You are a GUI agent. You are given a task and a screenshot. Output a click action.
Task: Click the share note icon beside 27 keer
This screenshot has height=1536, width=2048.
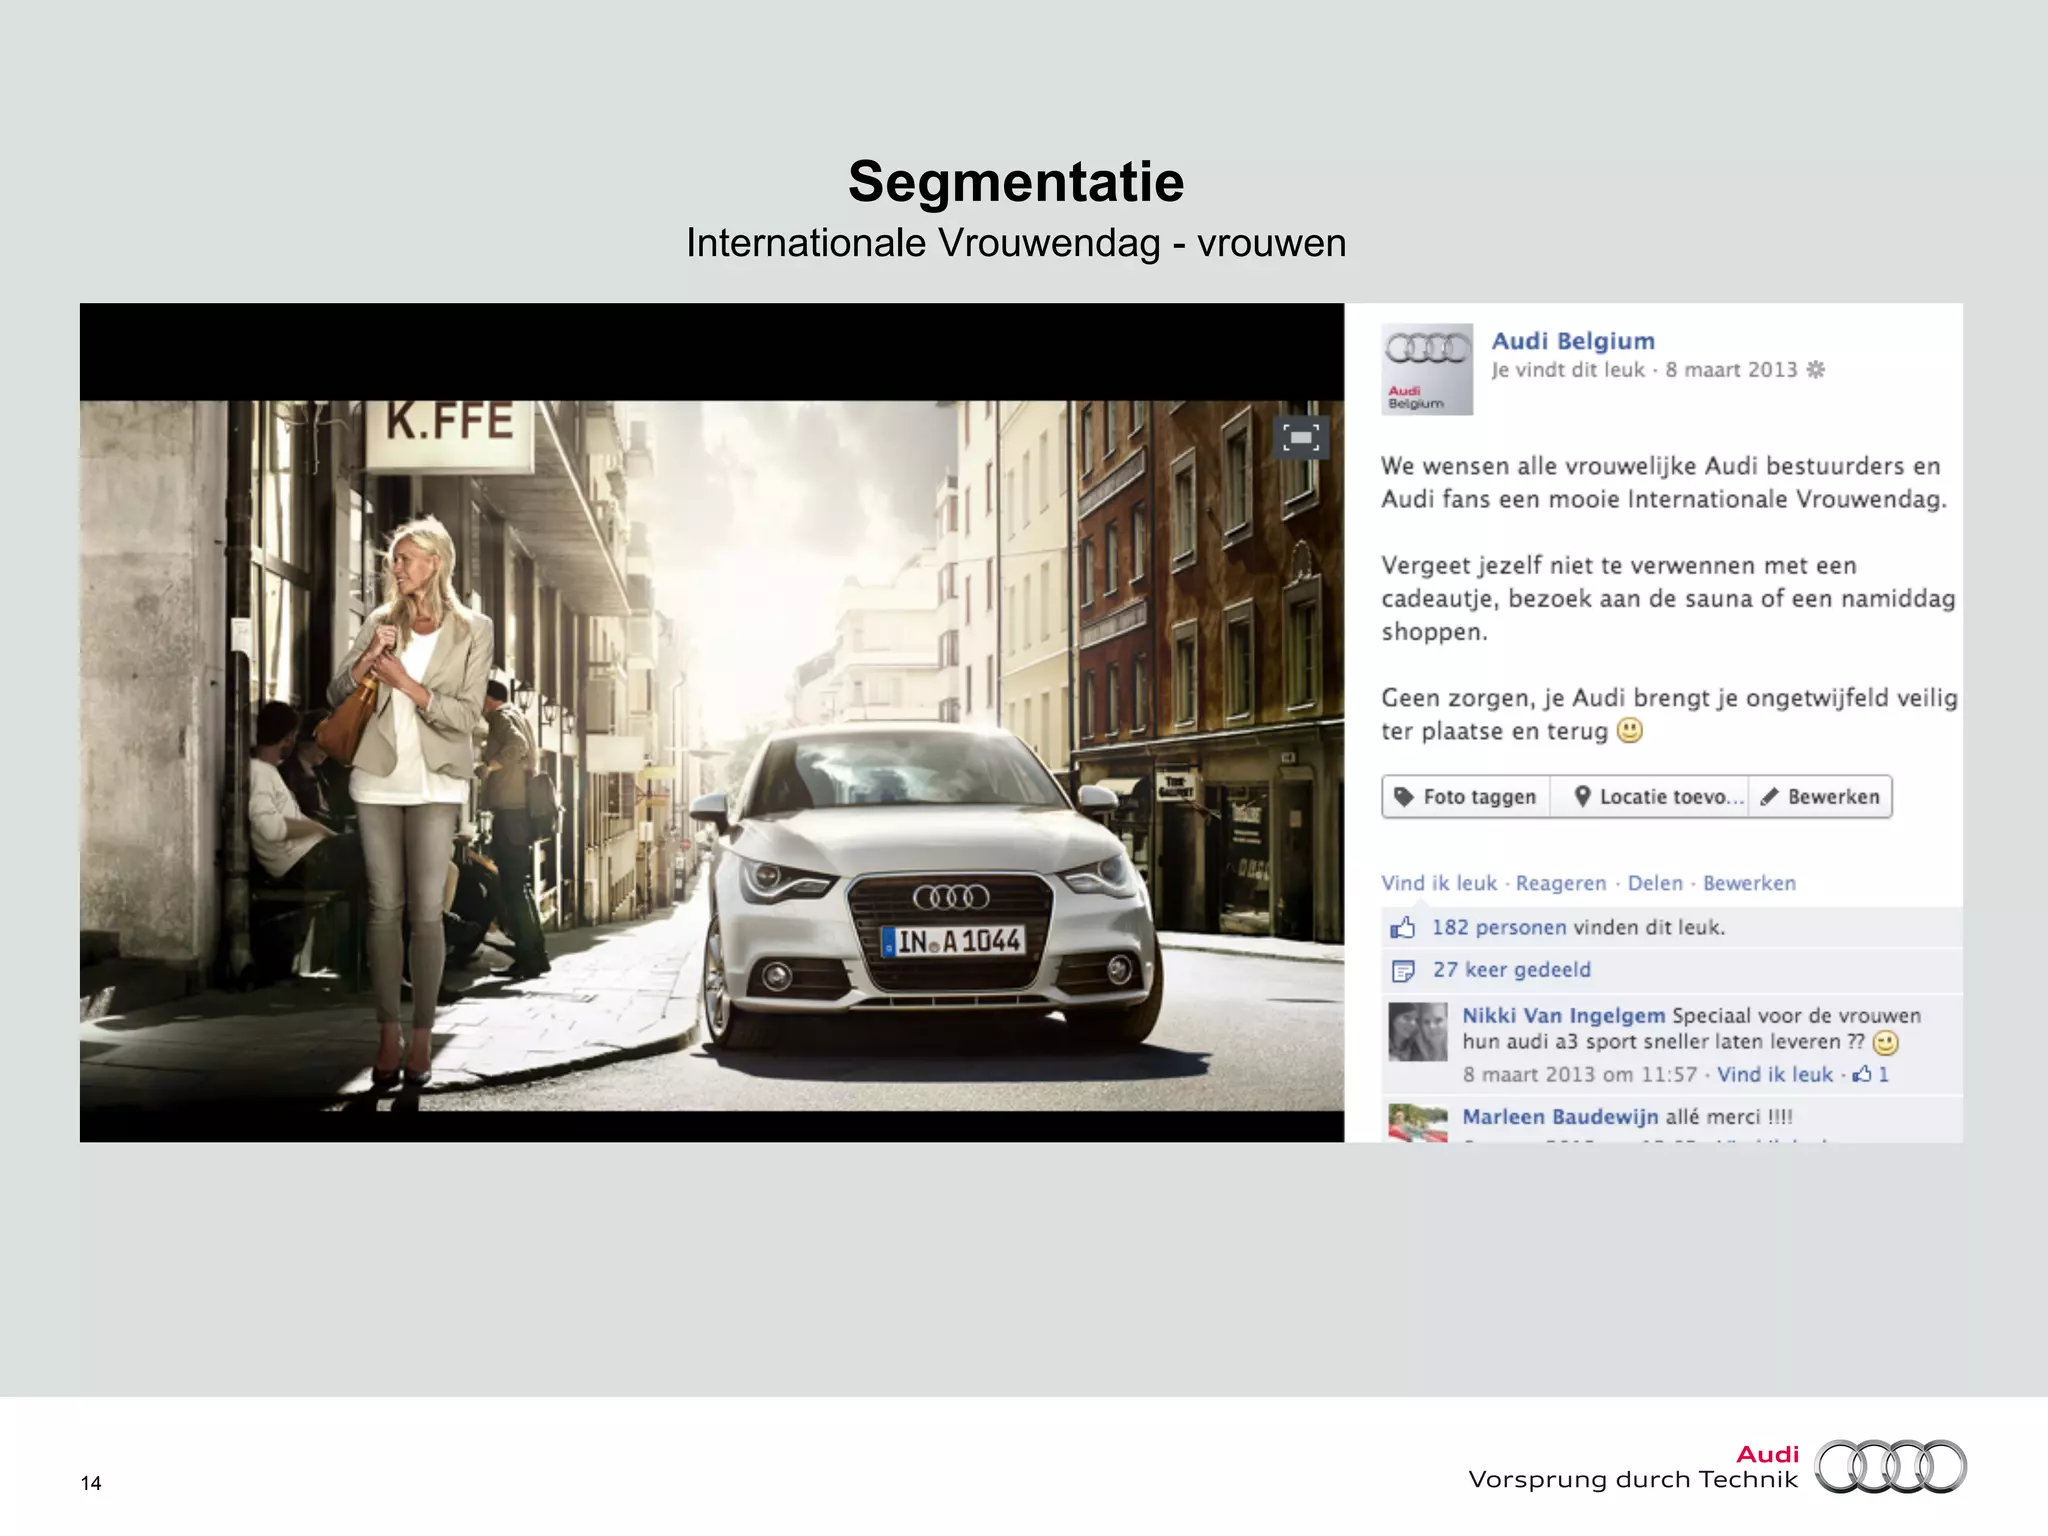(x=1403, y=970)
